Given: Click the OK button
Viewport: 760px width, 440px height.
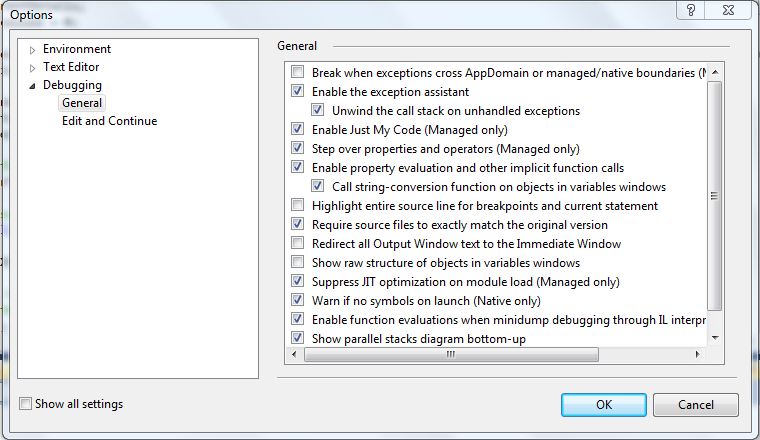Looking at the screenshot, I should [x=604, y=405].
